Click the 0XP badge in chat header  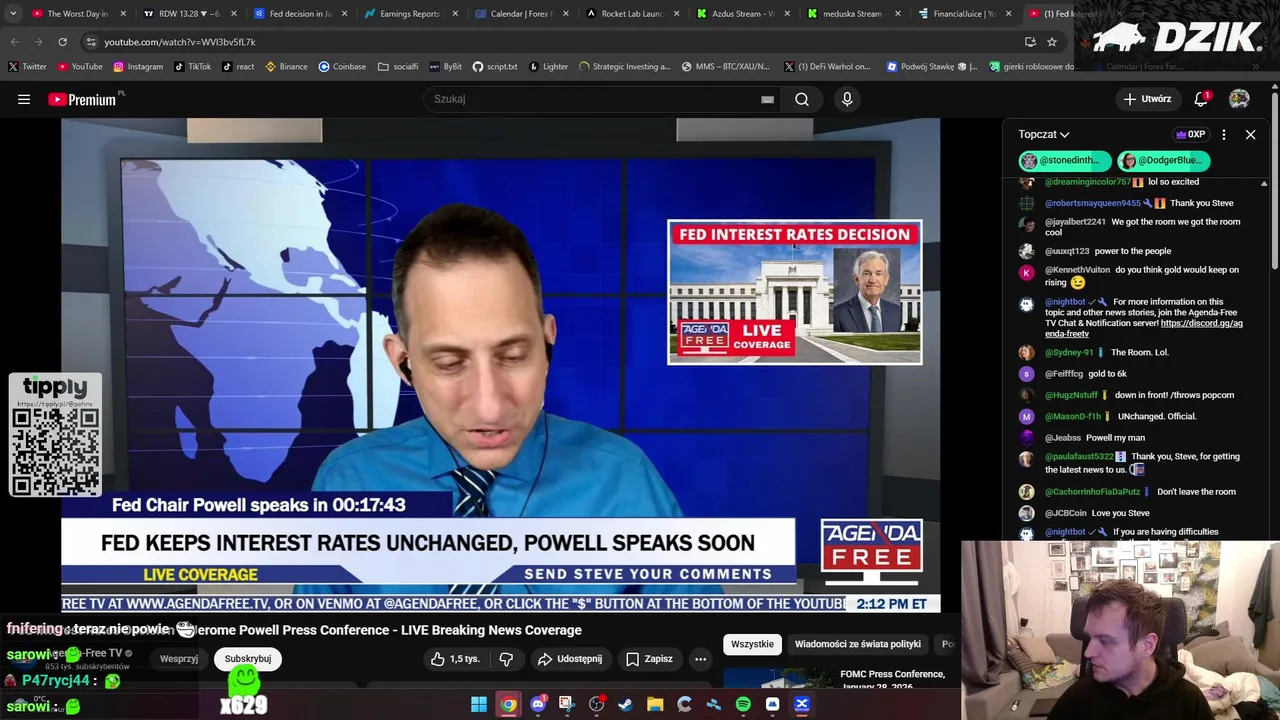click(1190, 134)
